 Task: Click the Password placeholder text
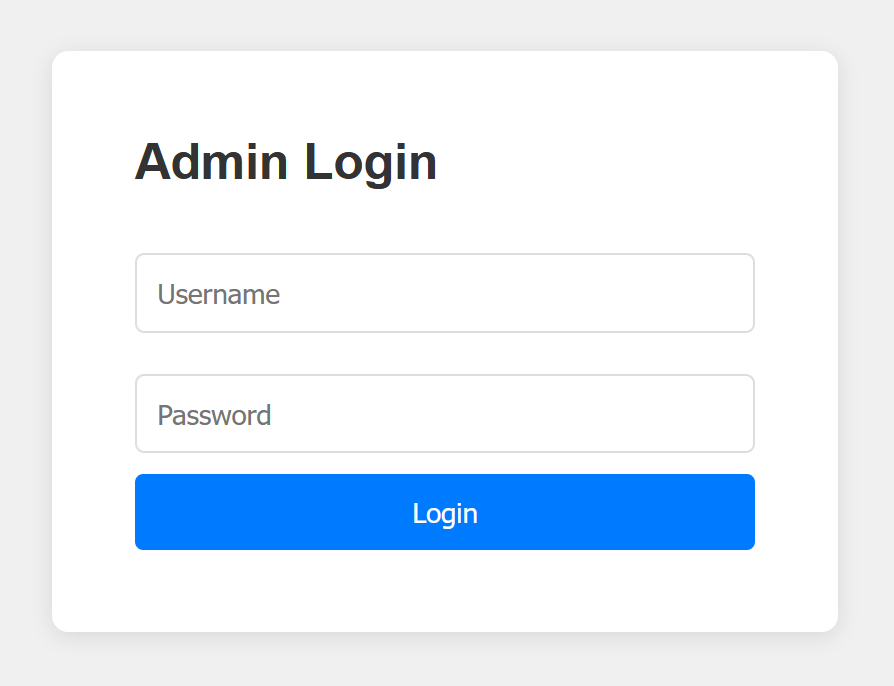point(214,415)
